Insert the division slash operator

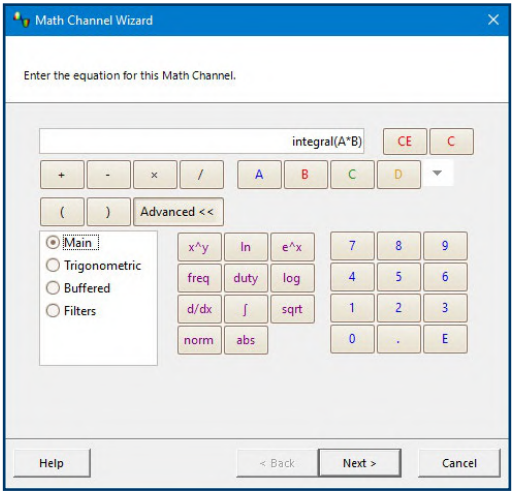point(201,174)
